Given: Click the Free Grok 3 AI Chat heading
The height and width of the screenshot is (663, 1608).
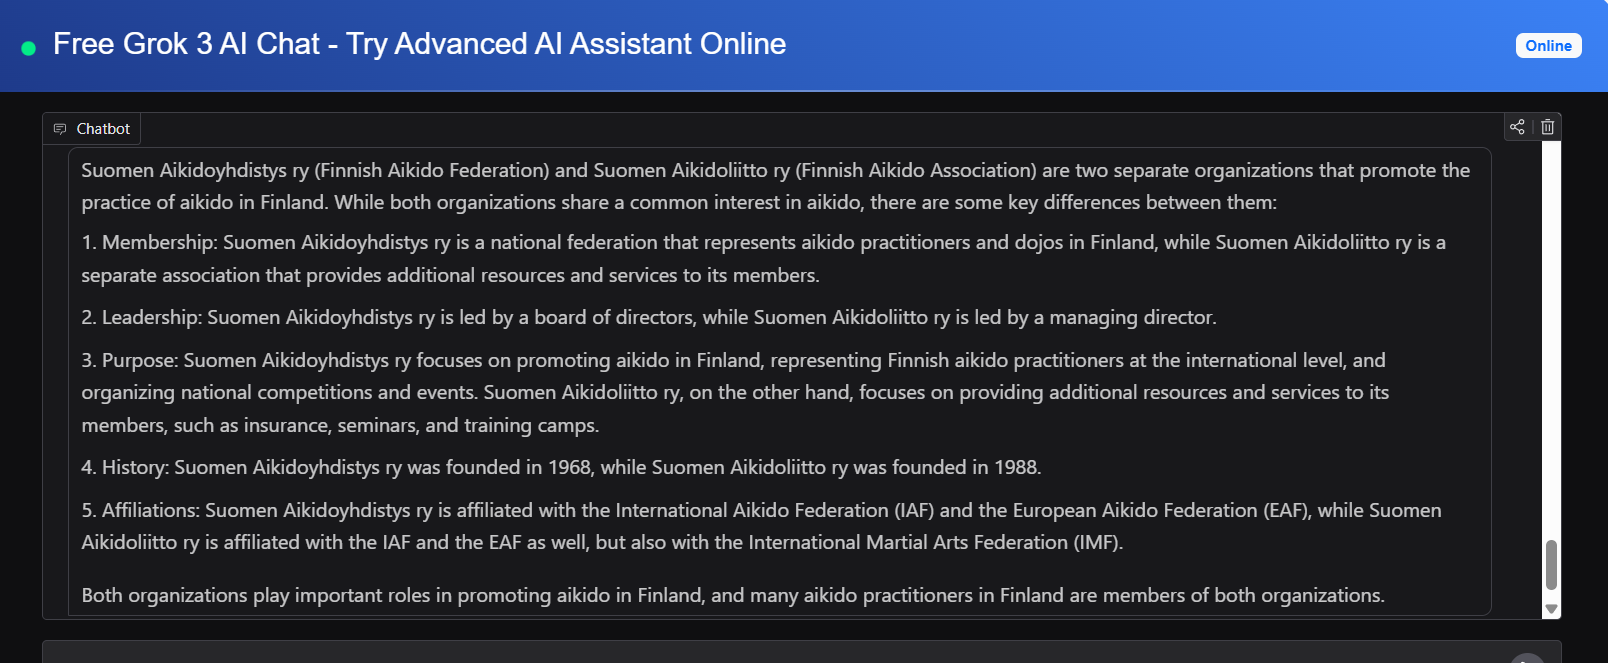Looking at the screenshot, I should [x=419, y=44].
